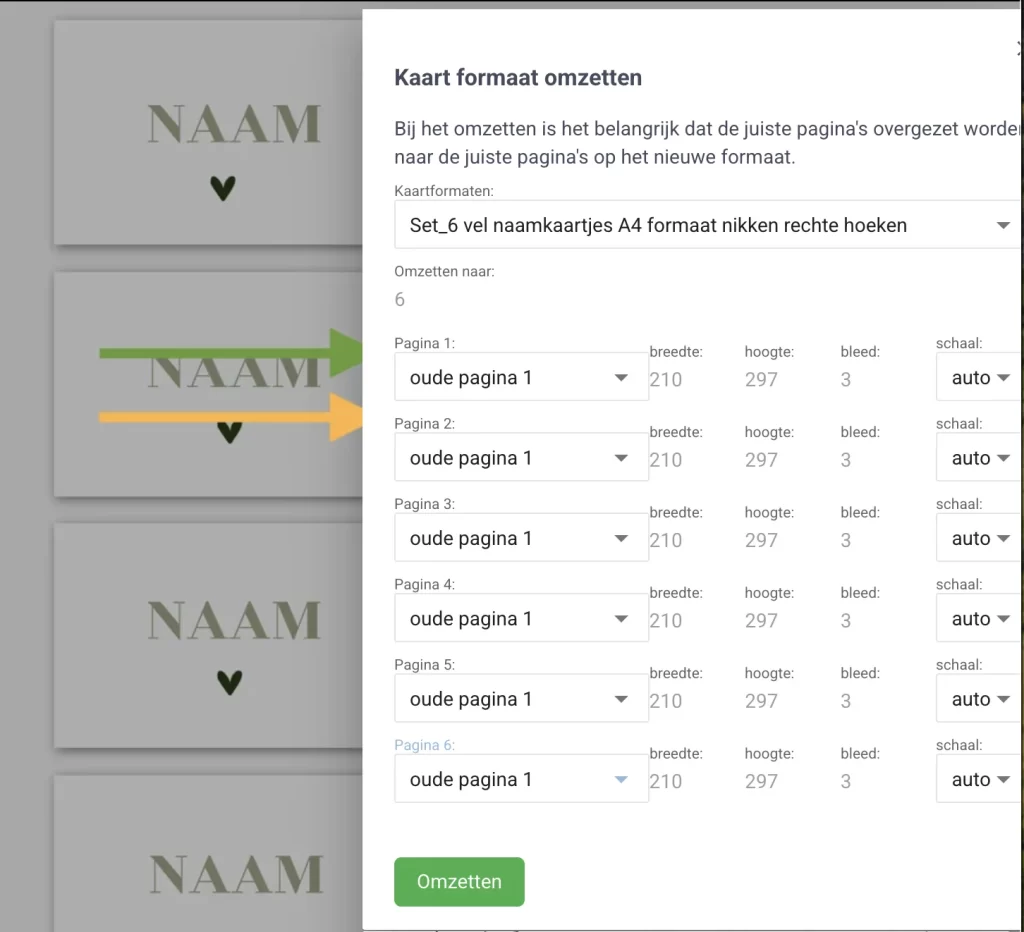Open the Pagina 3 oude pagina dropdown
Viewport: 1024px width, 932px height.
click(521, 538)
